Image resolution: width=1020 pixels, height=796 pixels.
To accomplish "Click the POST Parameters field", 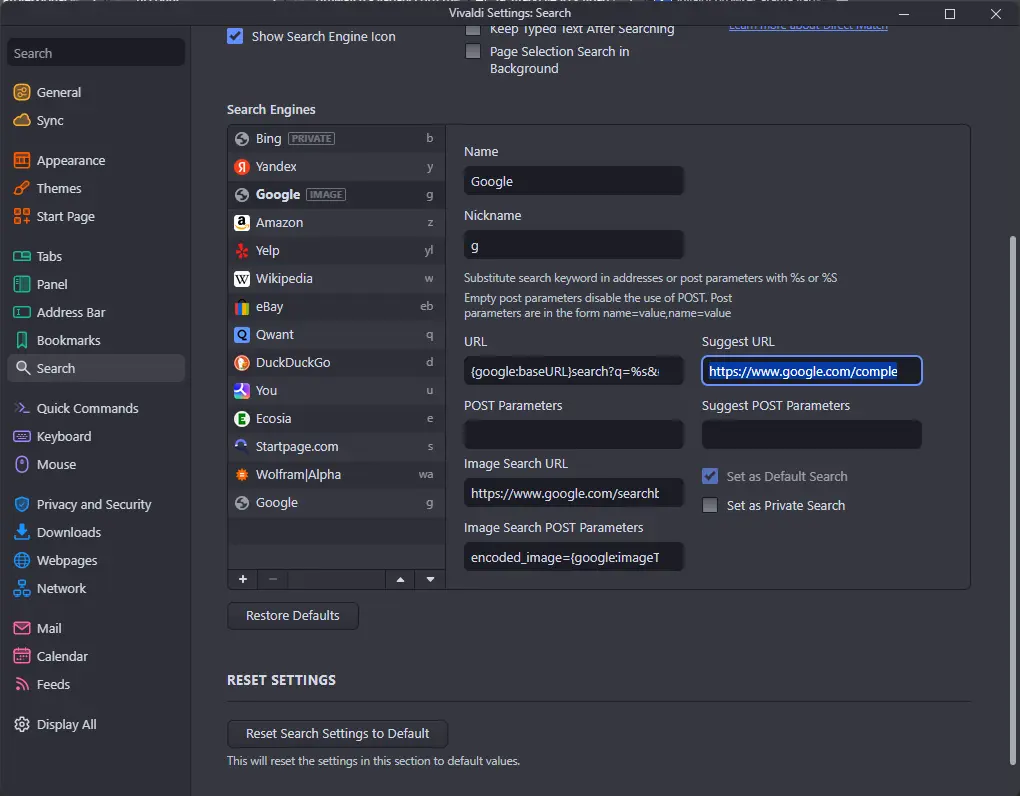I will [573, 434].
